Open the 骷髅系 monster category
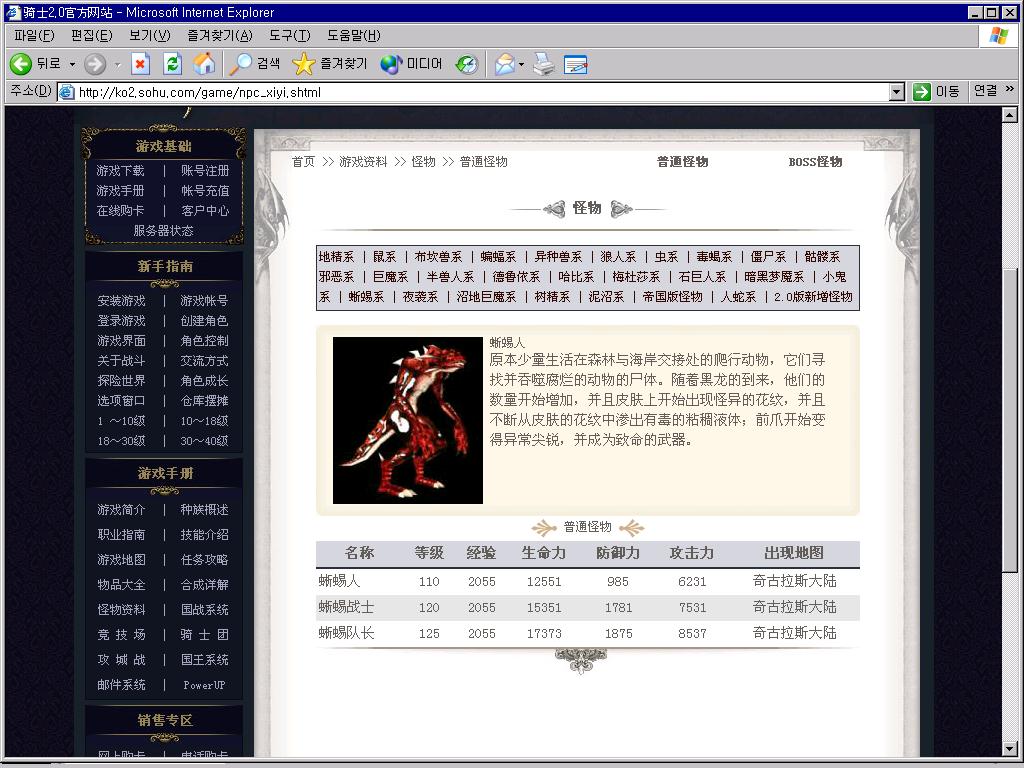The width and height of the screenshot is (1024, 768). coord(822,257)
